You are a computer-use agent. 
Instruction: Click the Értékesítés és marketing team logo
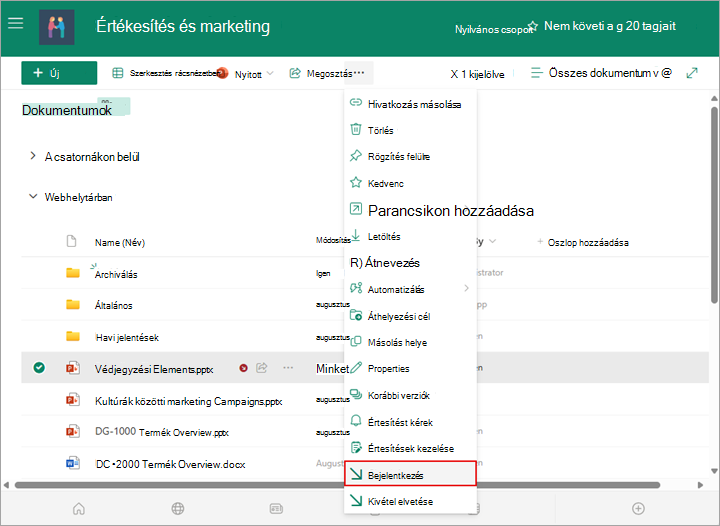(56, 28)
